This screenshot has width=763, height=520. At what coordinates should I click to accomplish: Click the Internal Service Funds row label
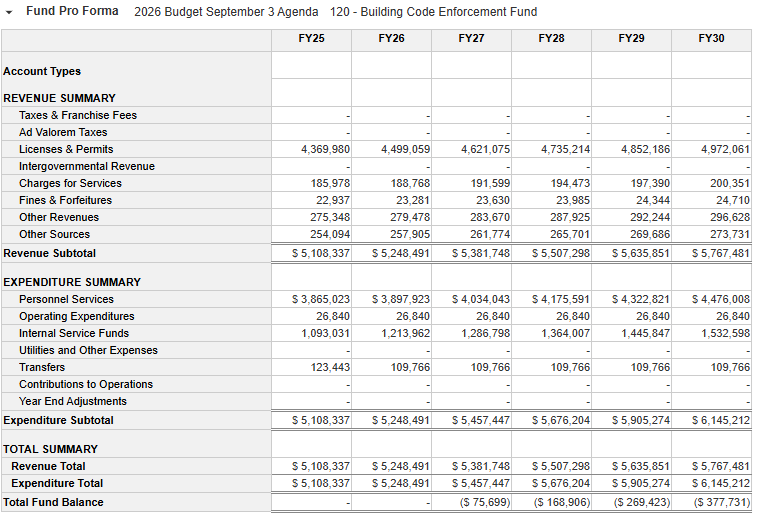[x=73, y=333]
